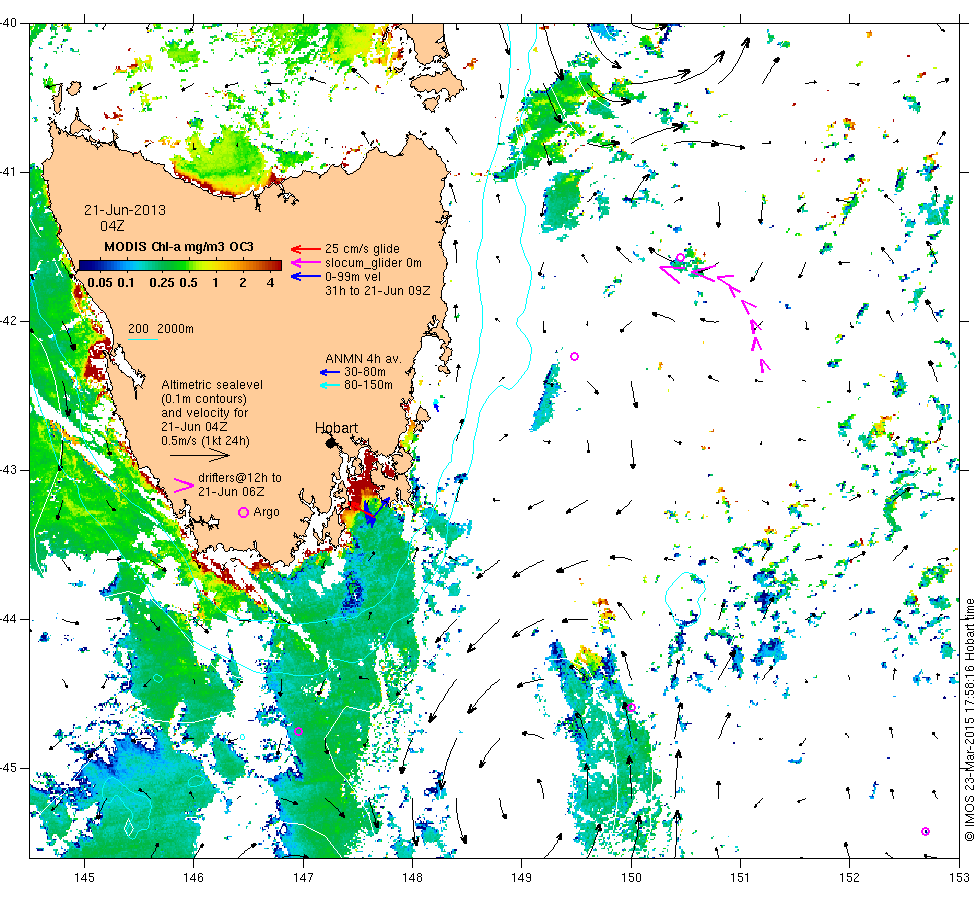Click the 'Argo' legend label

point(266,512)
